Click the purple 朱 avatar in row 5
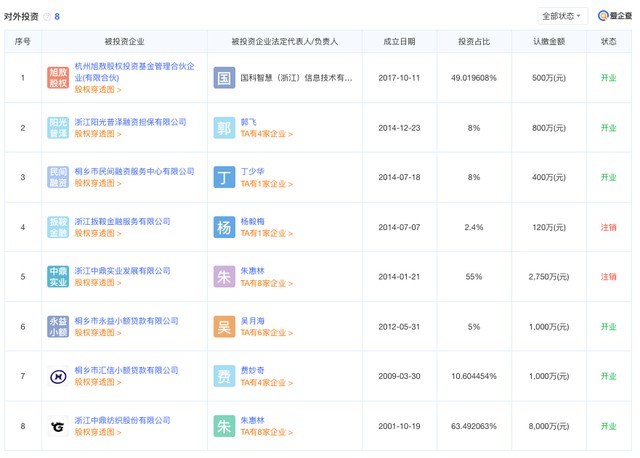The width and height of the screenshot is (640, 458). 224,277
